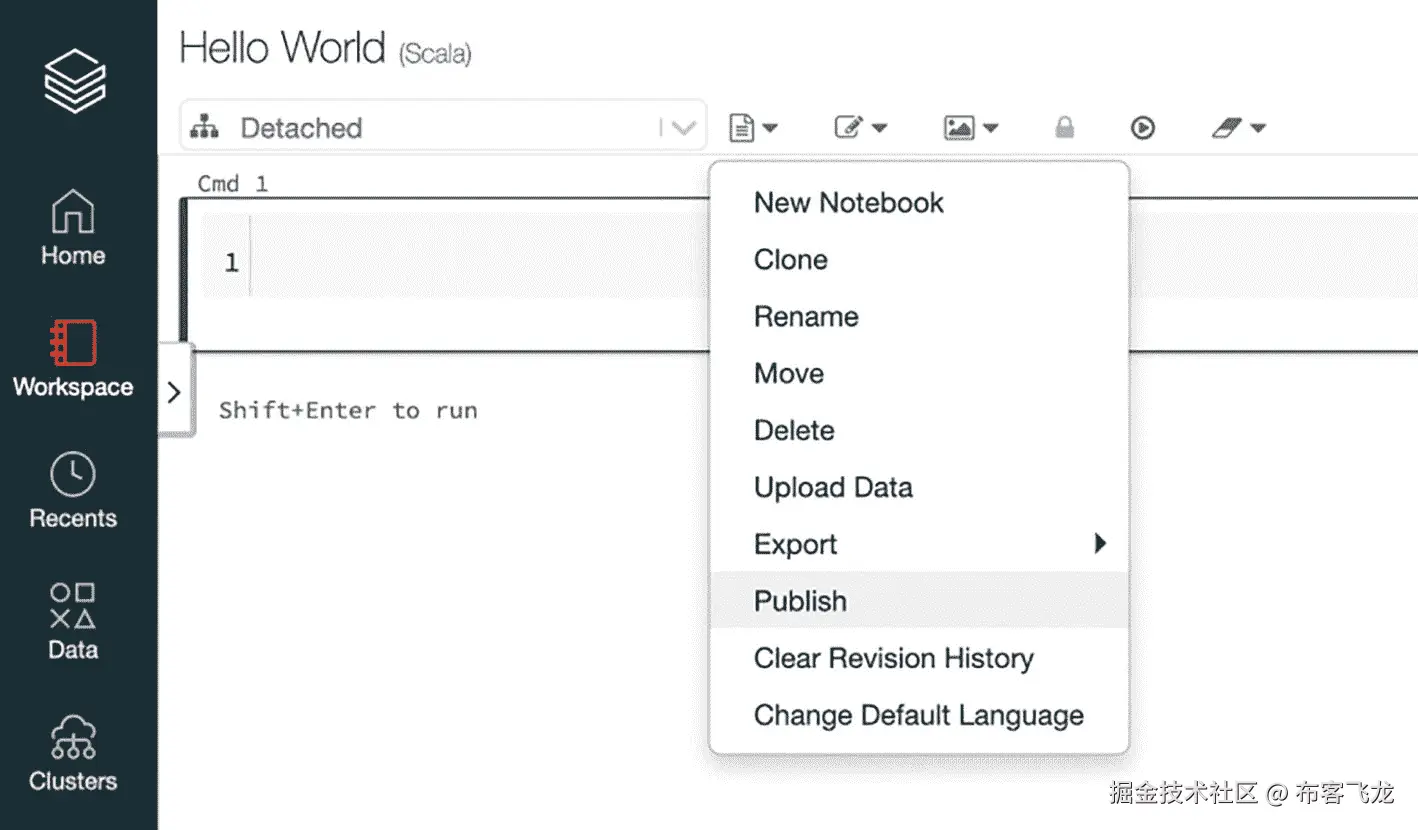
Task: Select Clone in the file menu
Action: point(791,260)
